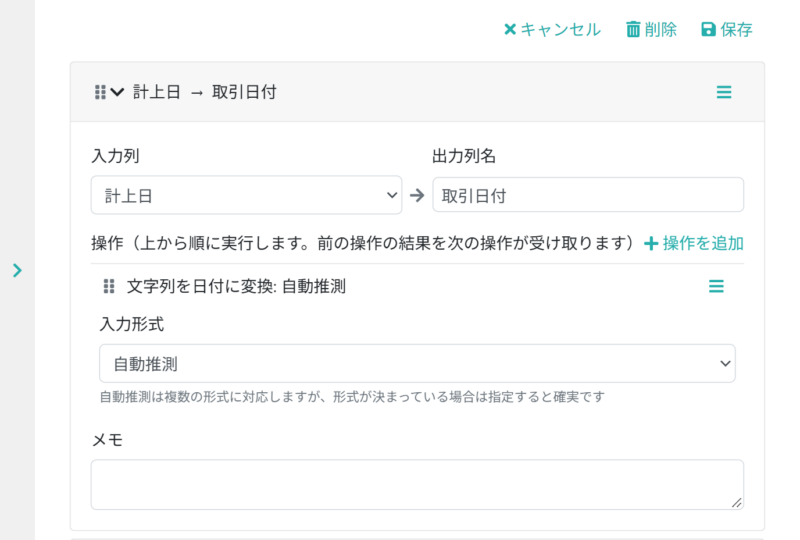Image resolution: width=800 pixels, height=540 pixels.
Task: Click the 入力形式 label
Action: coord(132,324)
